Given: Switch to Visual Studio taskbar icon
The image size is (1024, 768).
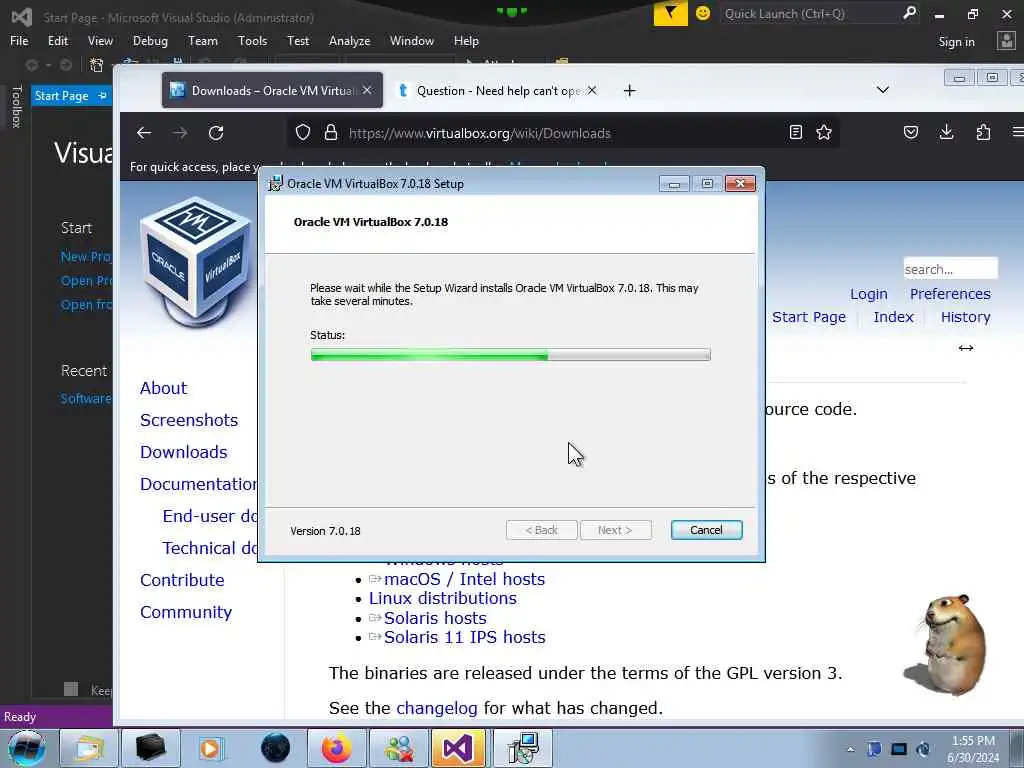Looking at the screenshot, I should pos(459,748).
